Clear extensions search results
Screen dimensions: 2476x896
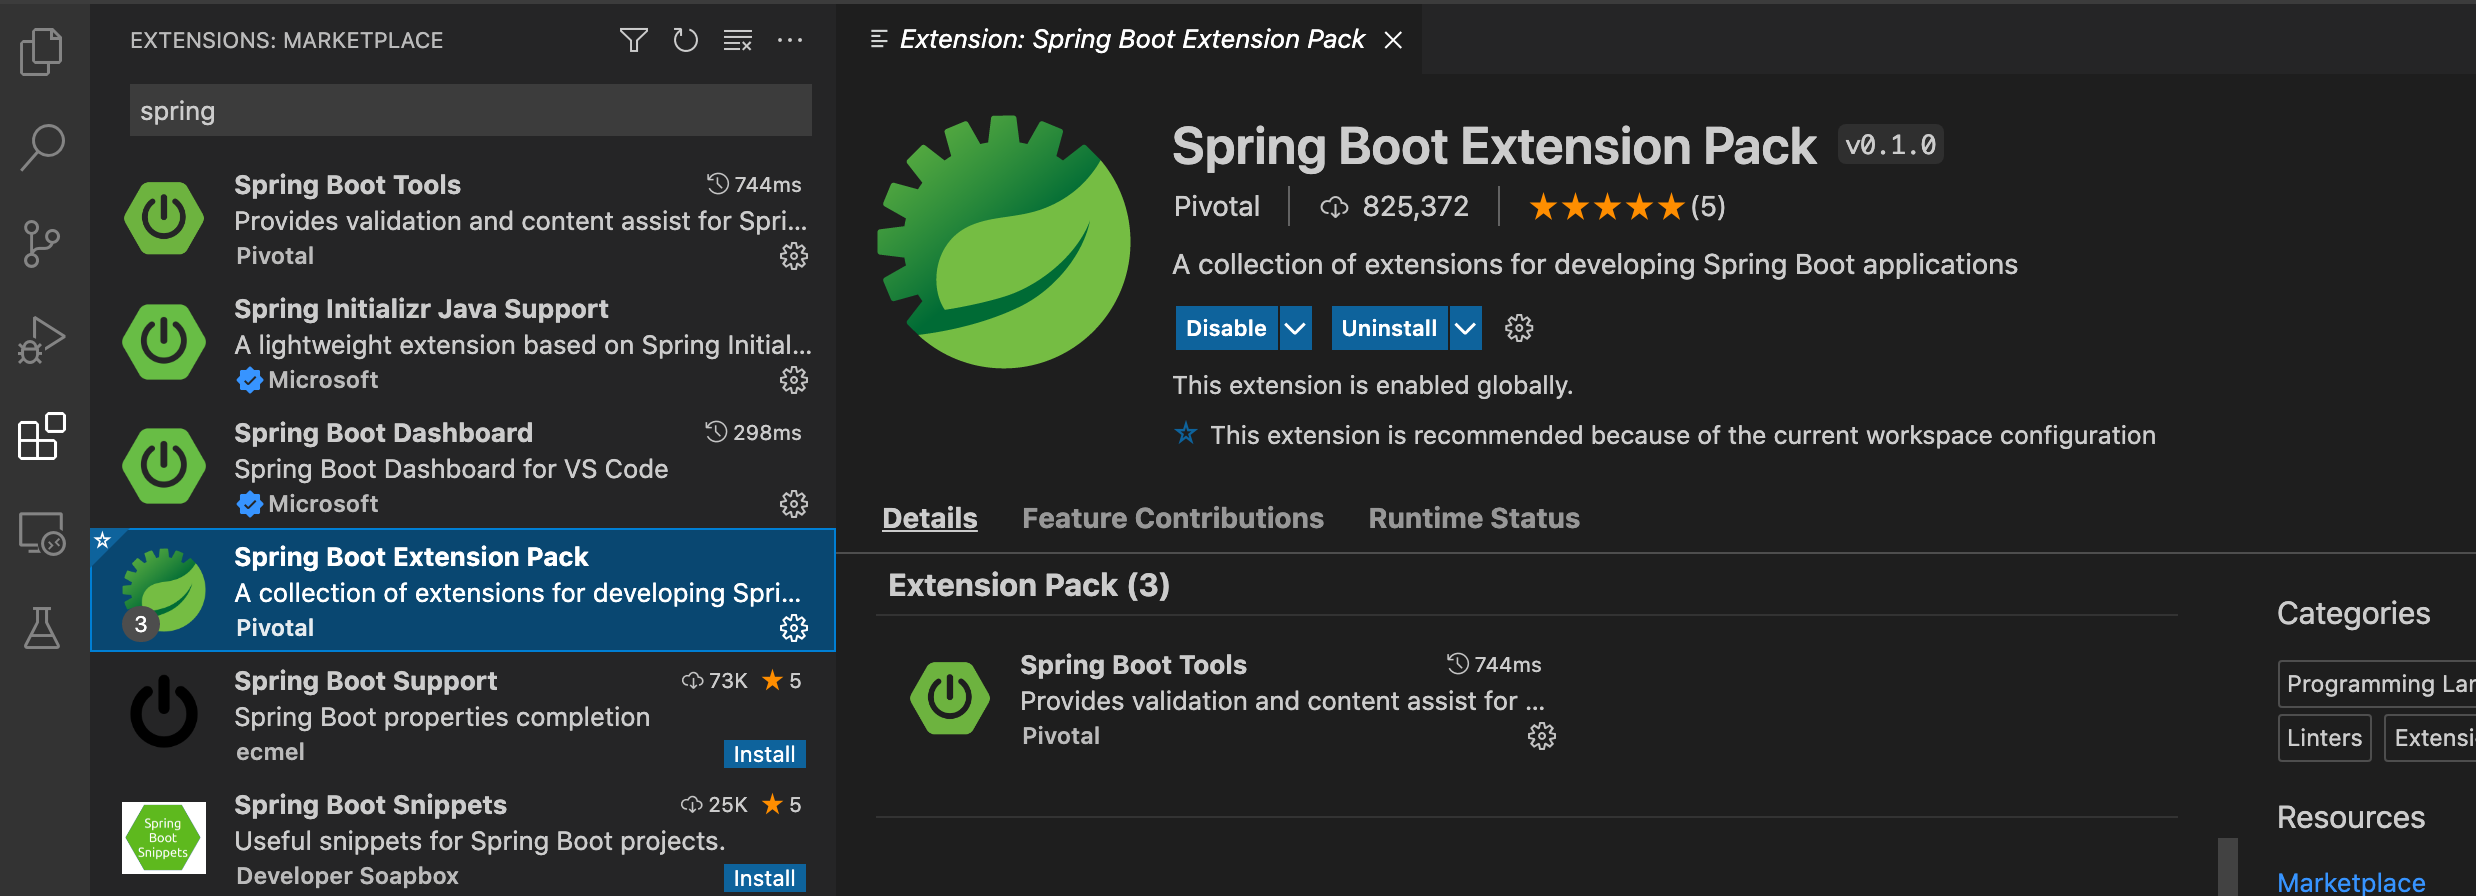(x=738, y=40)
